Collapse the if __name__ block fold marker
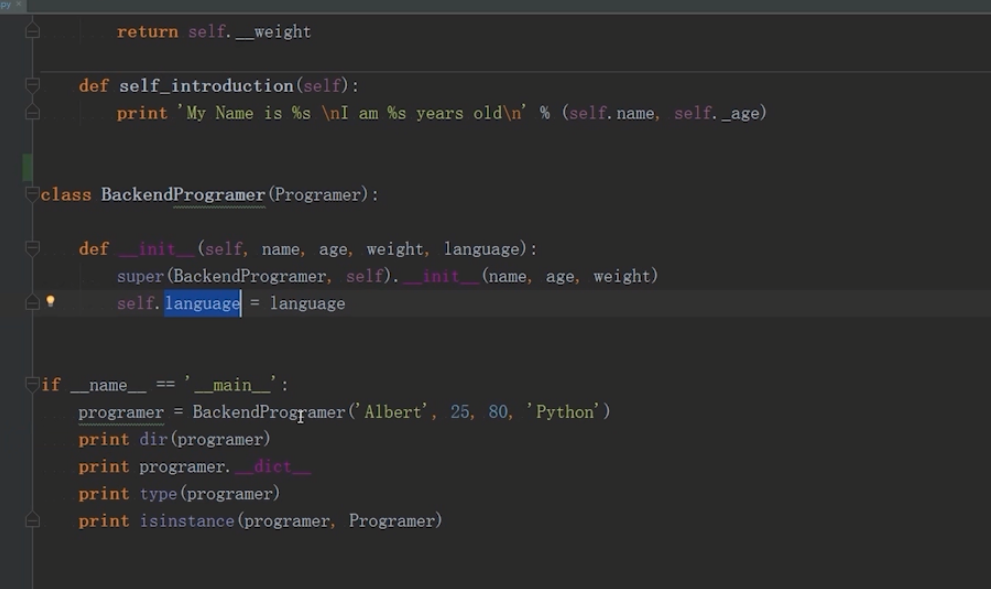Viewport: 991px width, 589px height. [32, 384]
